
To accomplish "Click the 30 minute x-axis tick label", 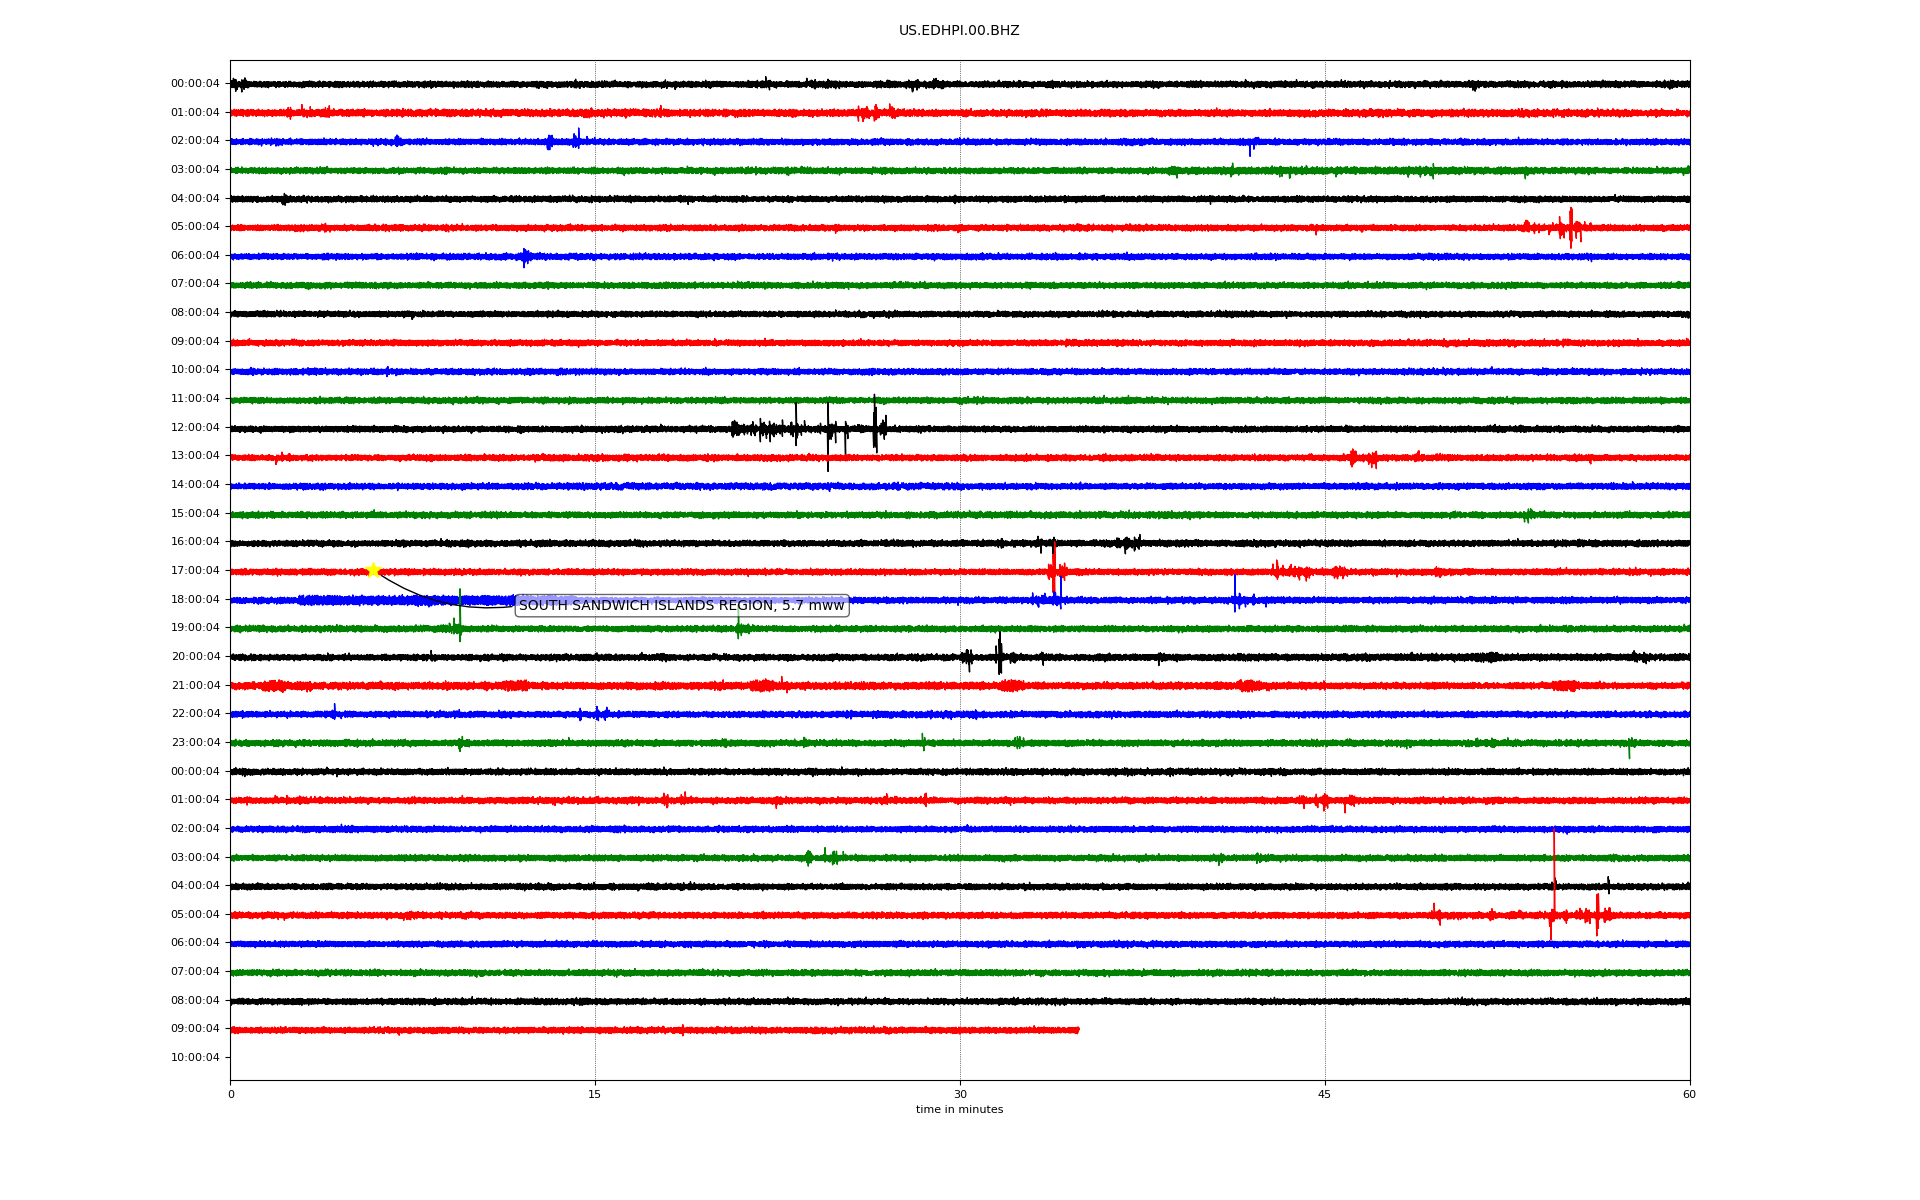I will point(960,1094).
